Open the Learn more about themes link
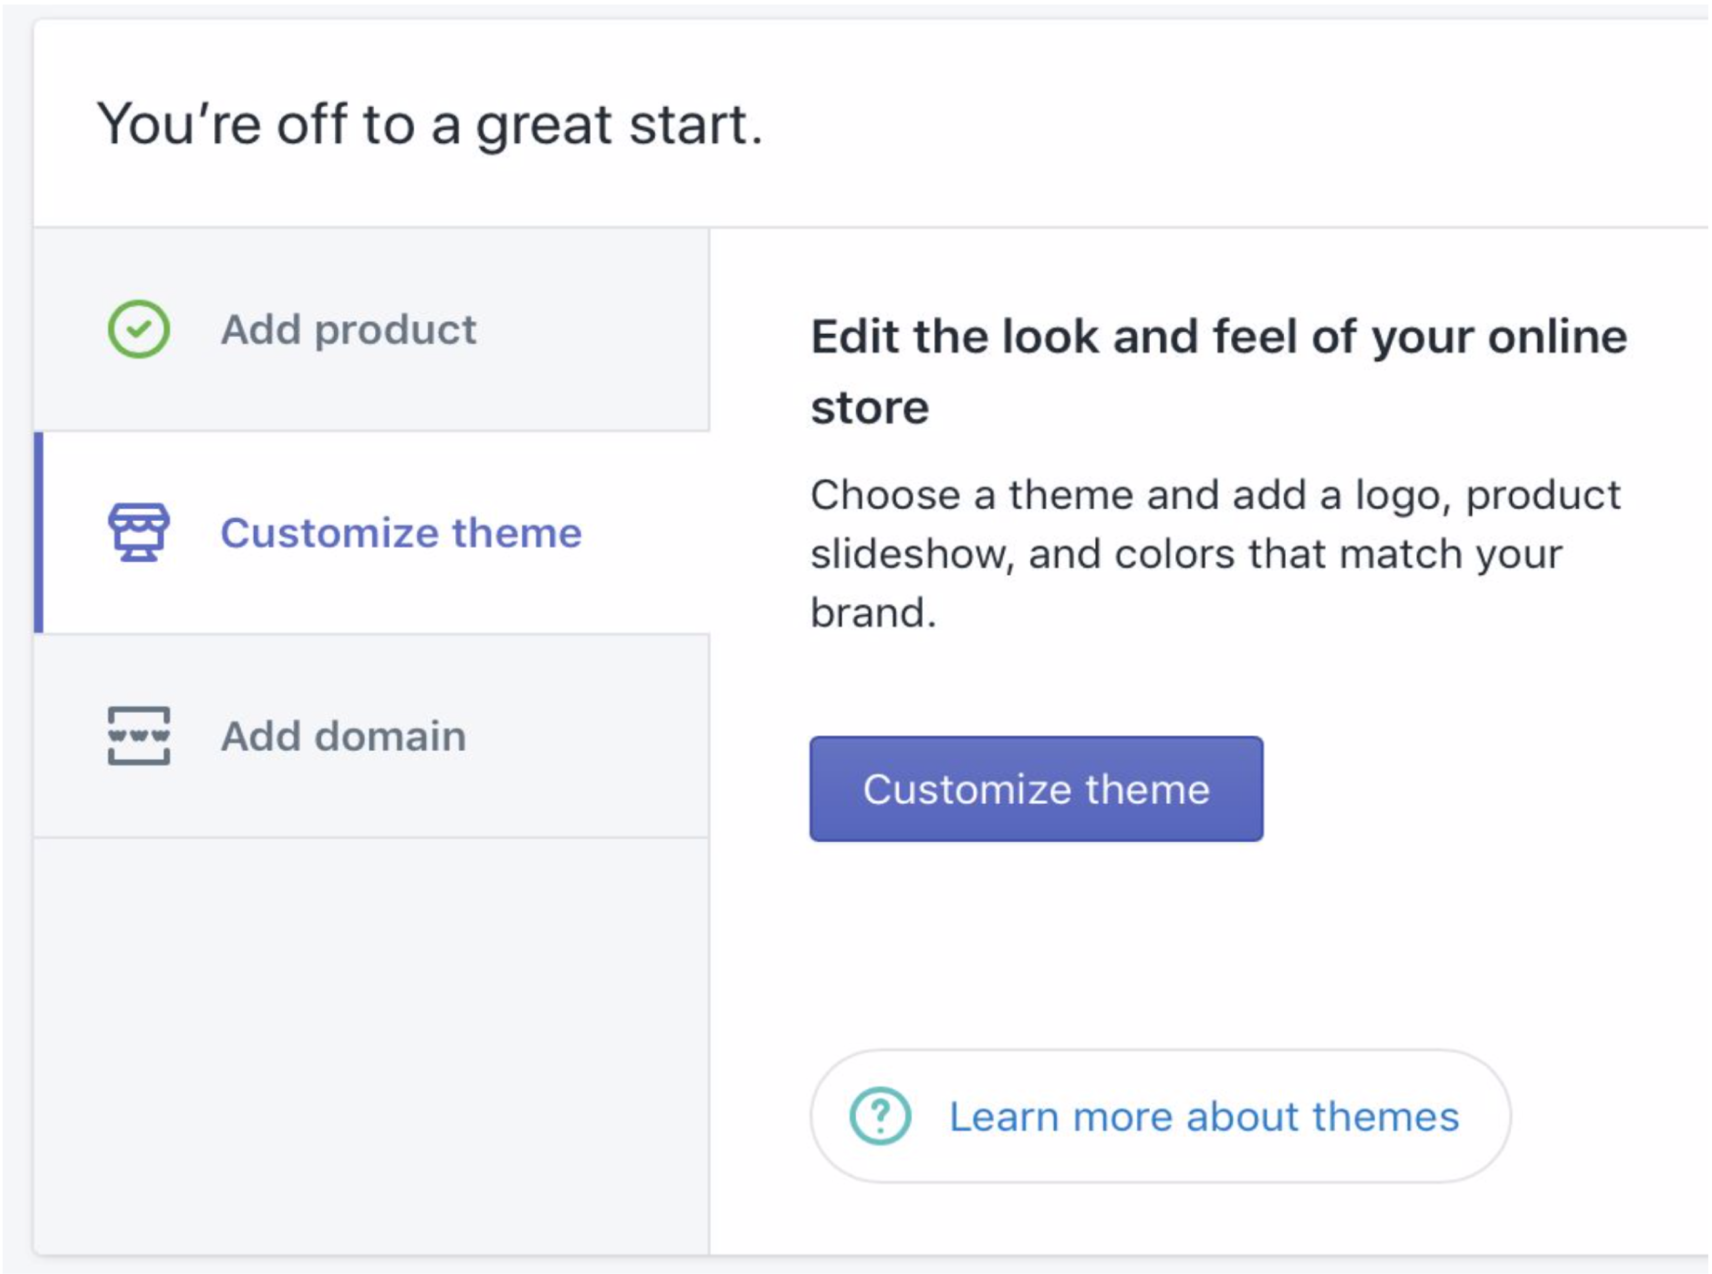 tap(1203, 1115)
